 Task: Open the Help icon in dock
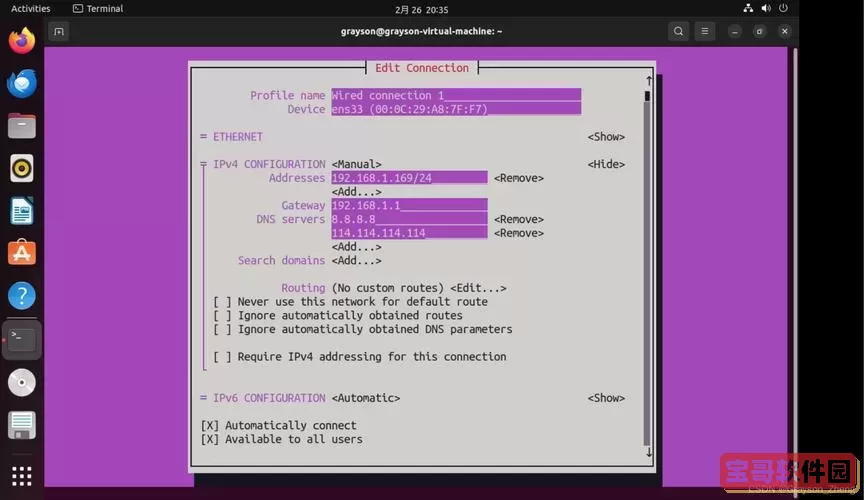tap(21, 296)
